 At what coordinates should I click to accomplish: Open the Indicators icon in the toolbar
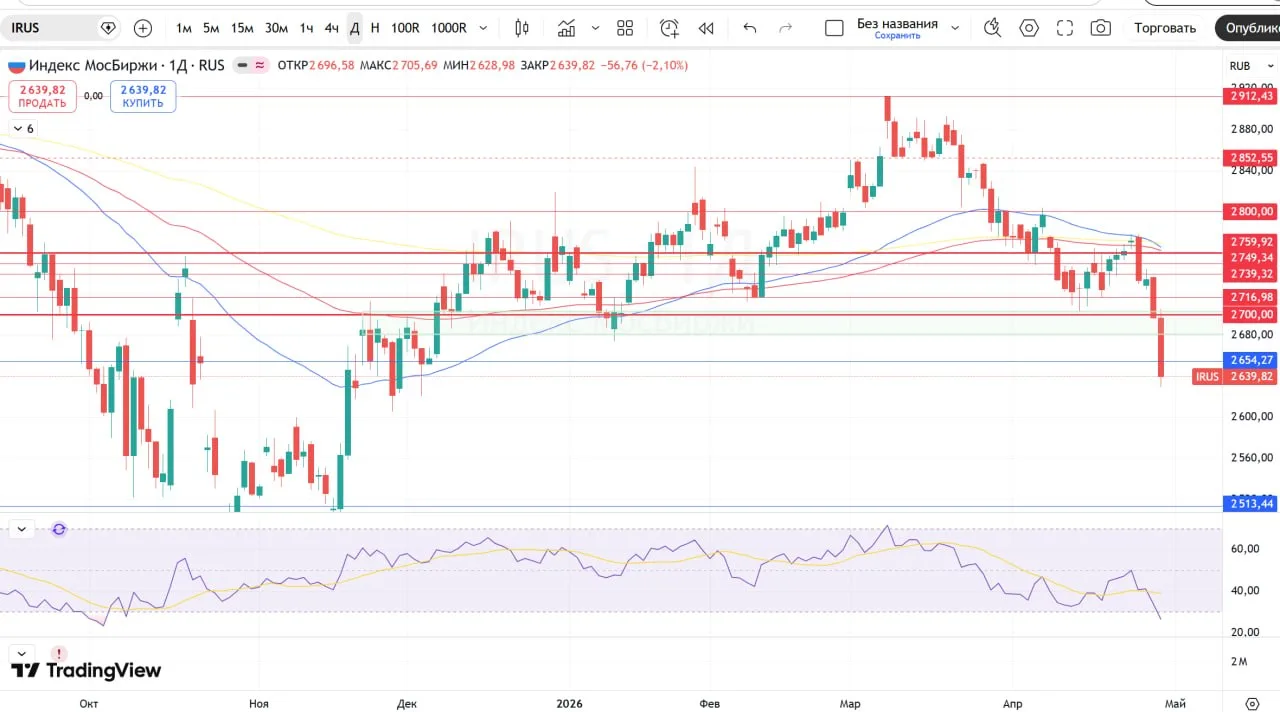pos(567,28)
